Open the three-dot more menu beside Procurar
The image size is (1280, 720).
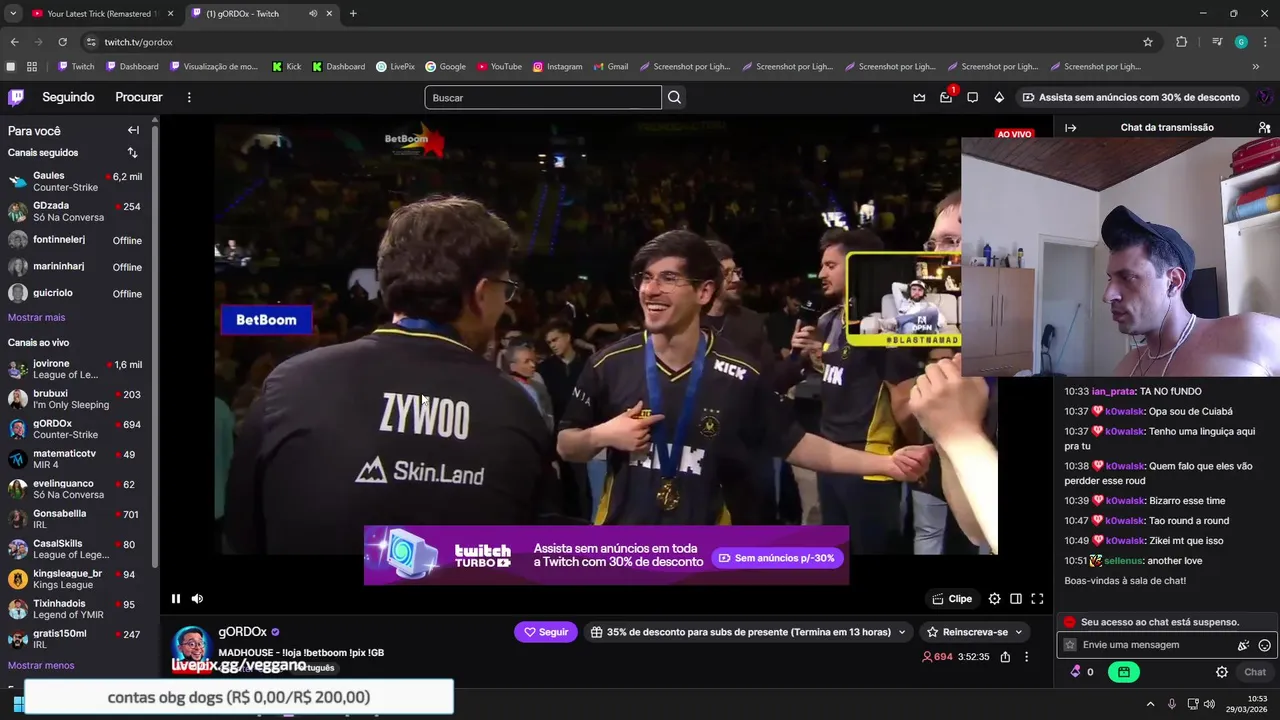[x=189, y=97]
